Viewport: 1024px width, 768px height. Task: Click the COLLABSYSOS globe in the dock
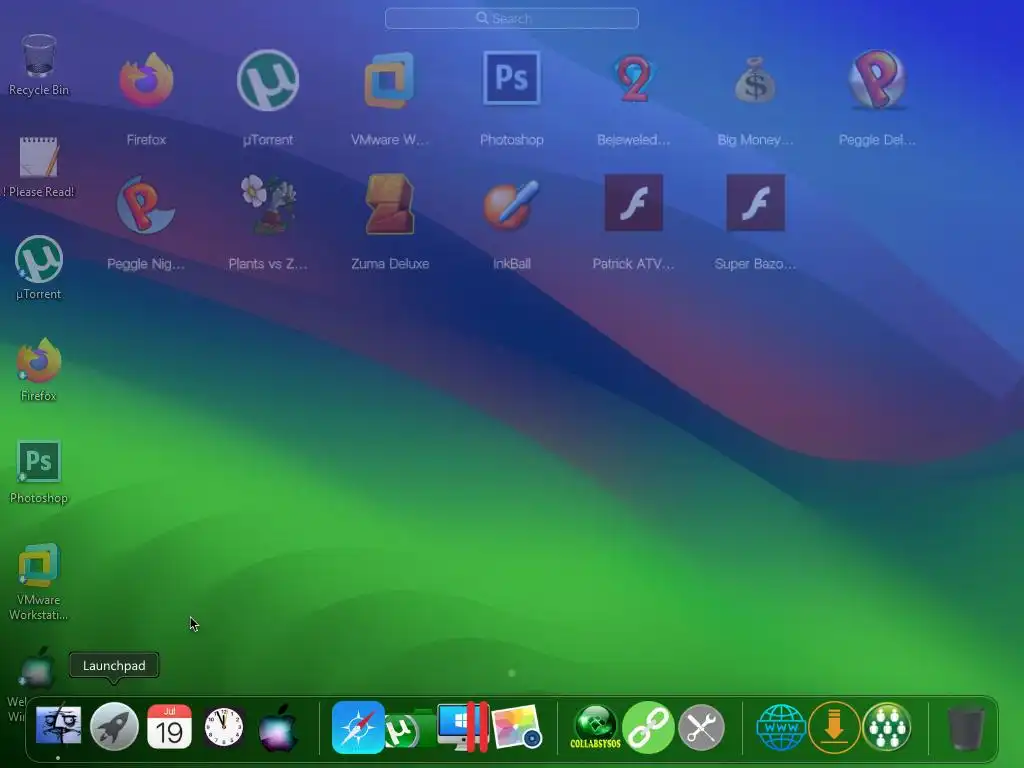pyautogui.click(x=595, y=727)
